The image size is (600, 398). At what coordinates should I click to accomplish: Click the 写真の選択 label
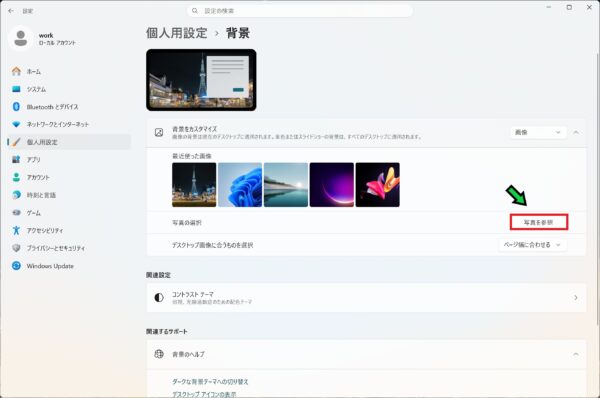pos(187,223)
